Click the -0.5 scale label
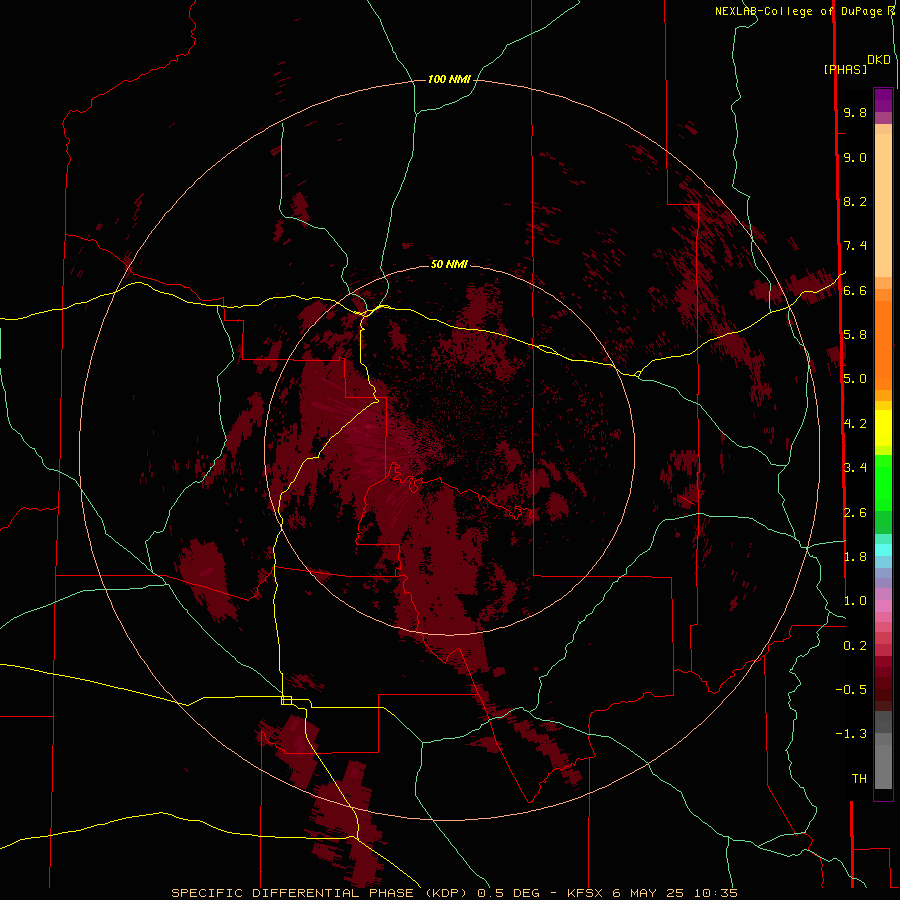Screen dimensions: 900x900 851,690
